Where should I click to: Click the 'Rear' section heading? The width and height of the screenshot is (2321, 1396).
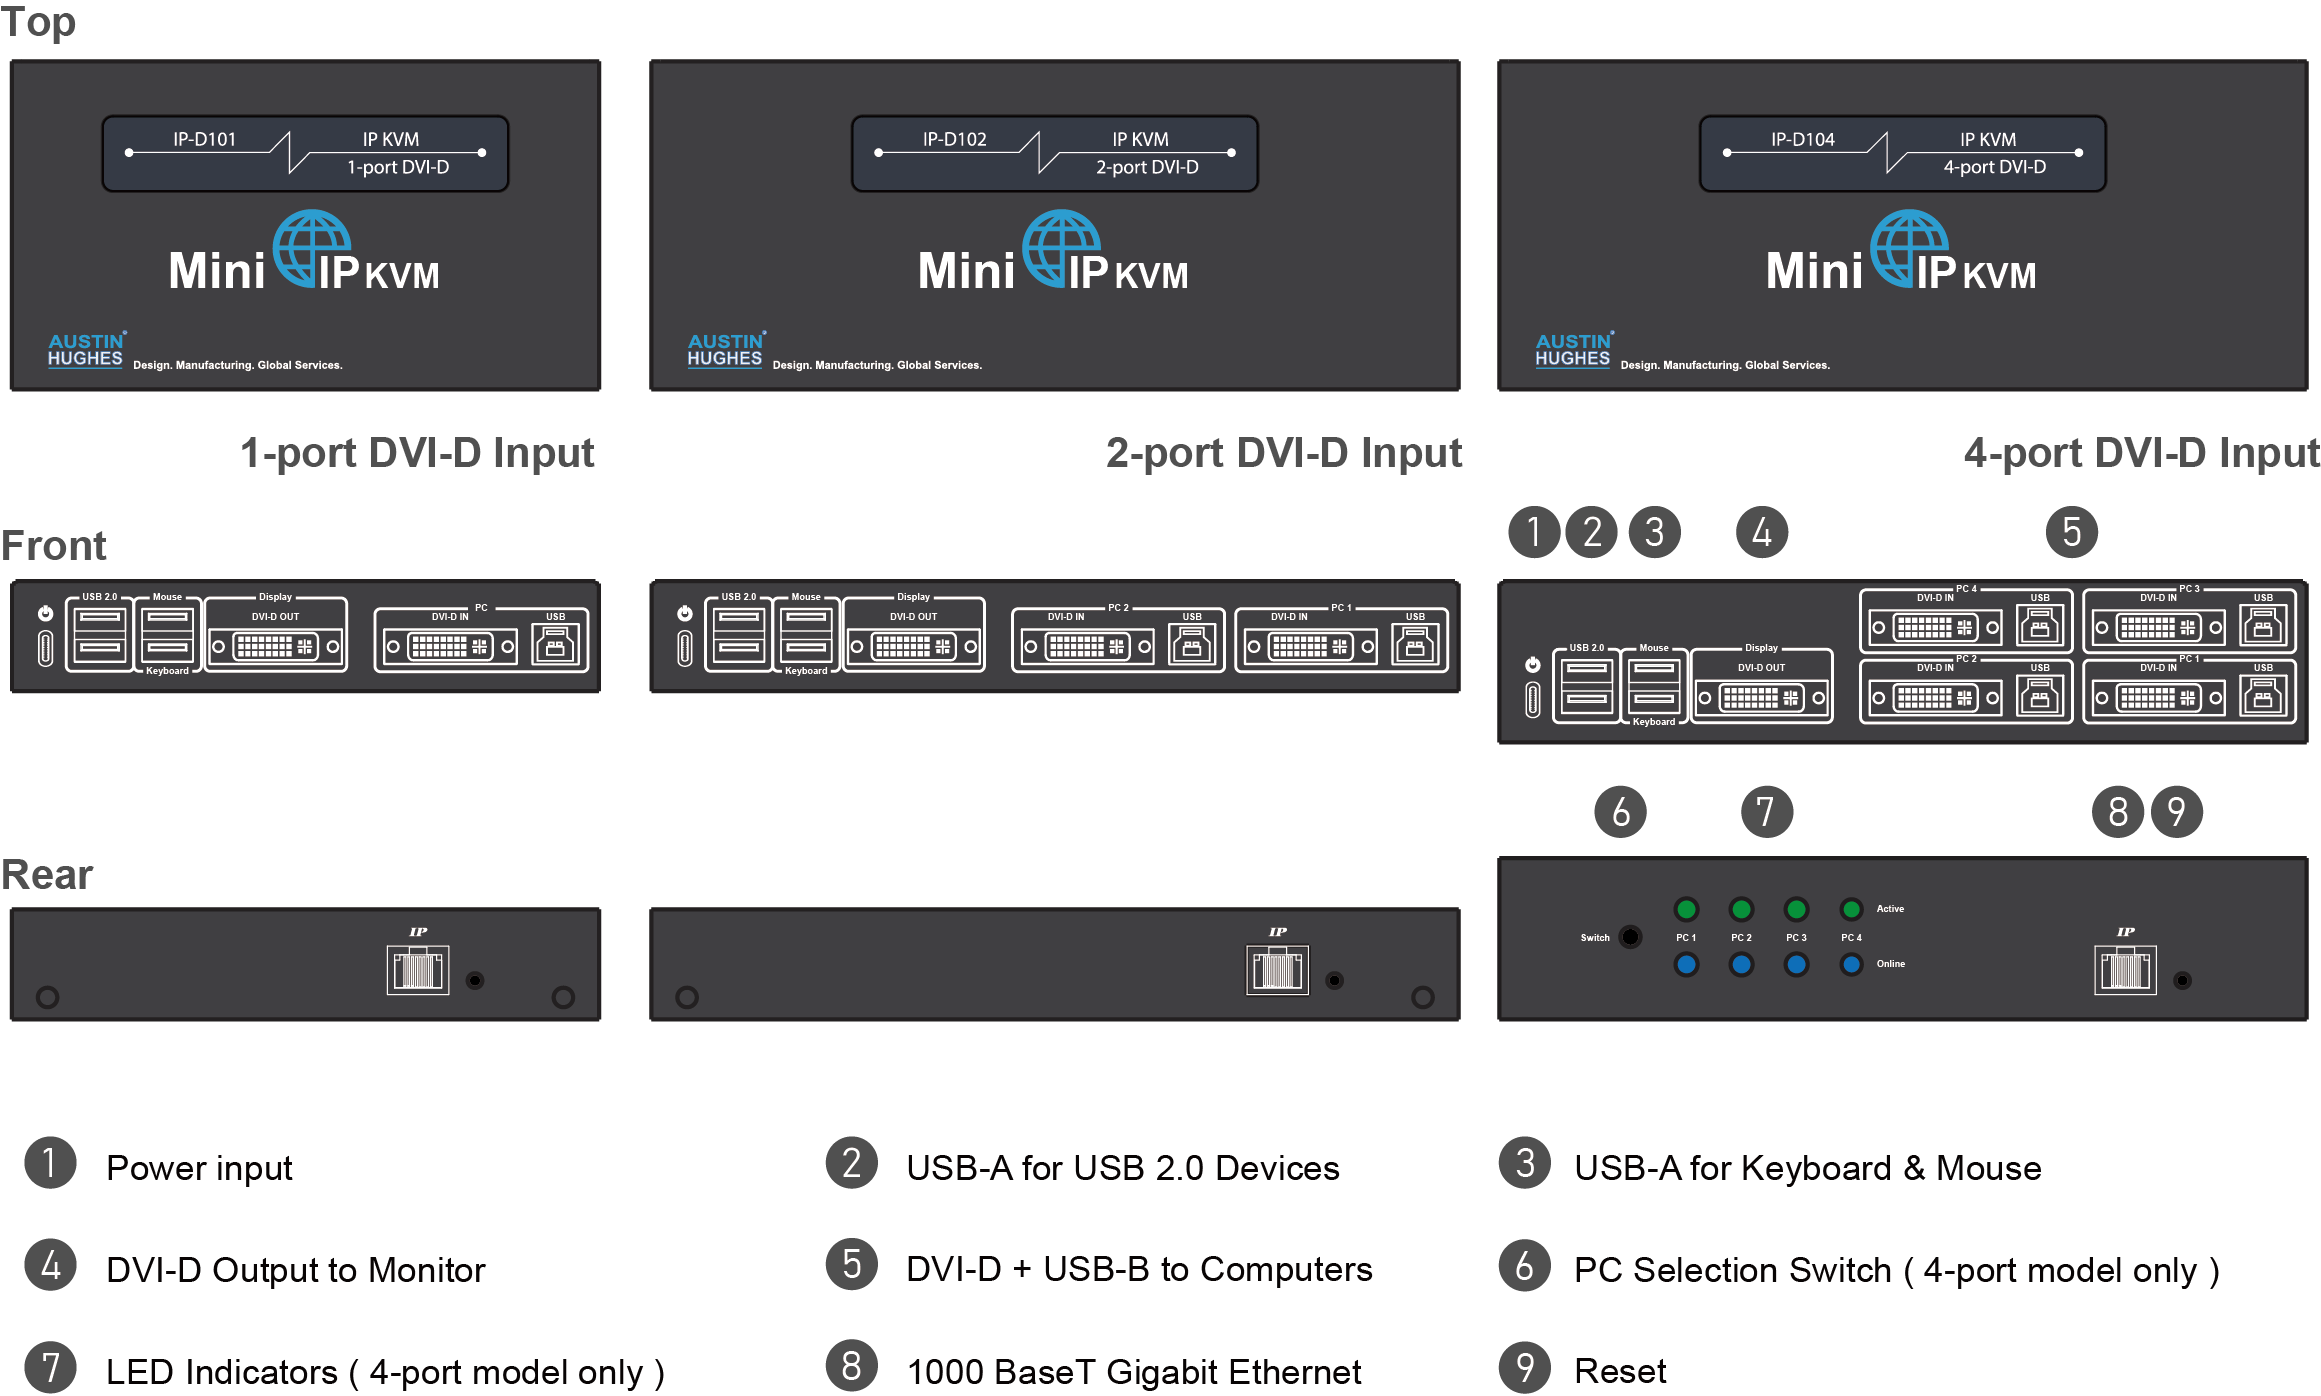click(x=47, y=875)
